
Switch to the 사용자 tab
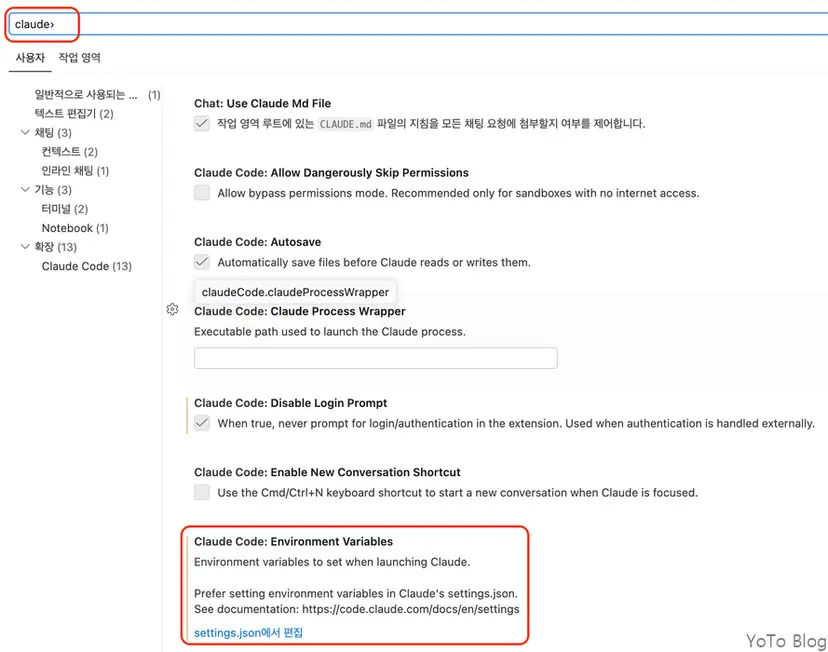tap(30, 58)
